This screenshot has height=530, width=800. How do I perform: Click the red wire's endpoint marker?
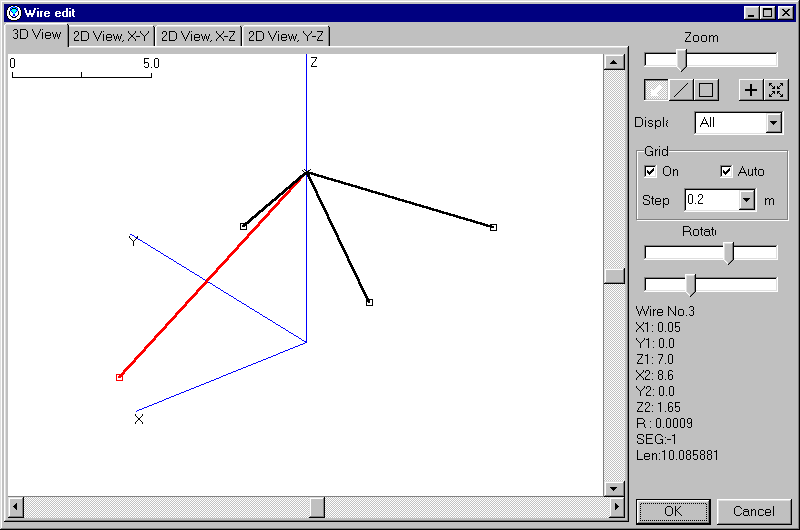[119, 377]
